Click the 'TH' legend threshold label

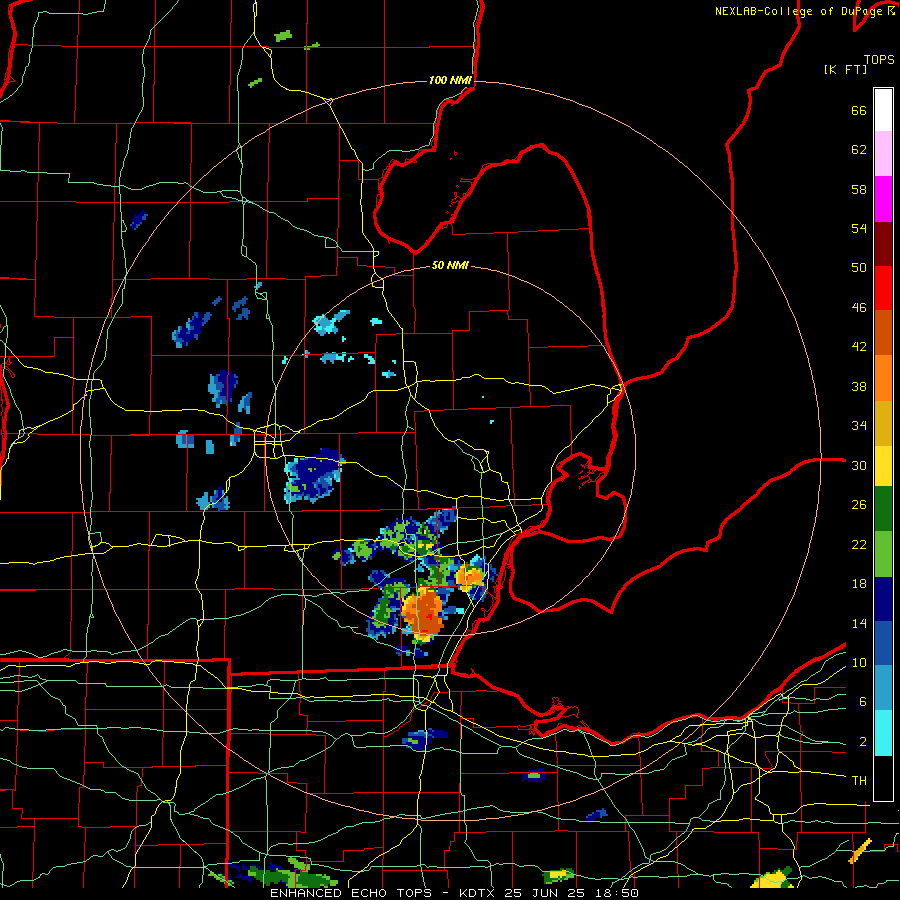pyautogui.click(x=859, y=781)
